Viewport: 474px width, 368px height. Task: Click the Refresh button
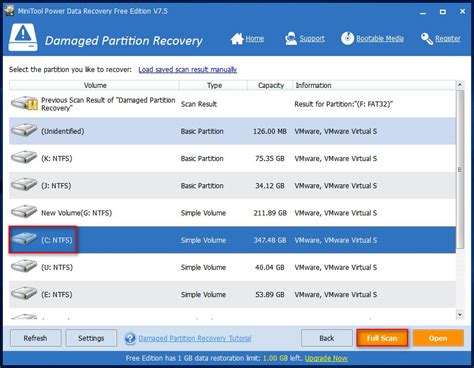coord(36,338)
